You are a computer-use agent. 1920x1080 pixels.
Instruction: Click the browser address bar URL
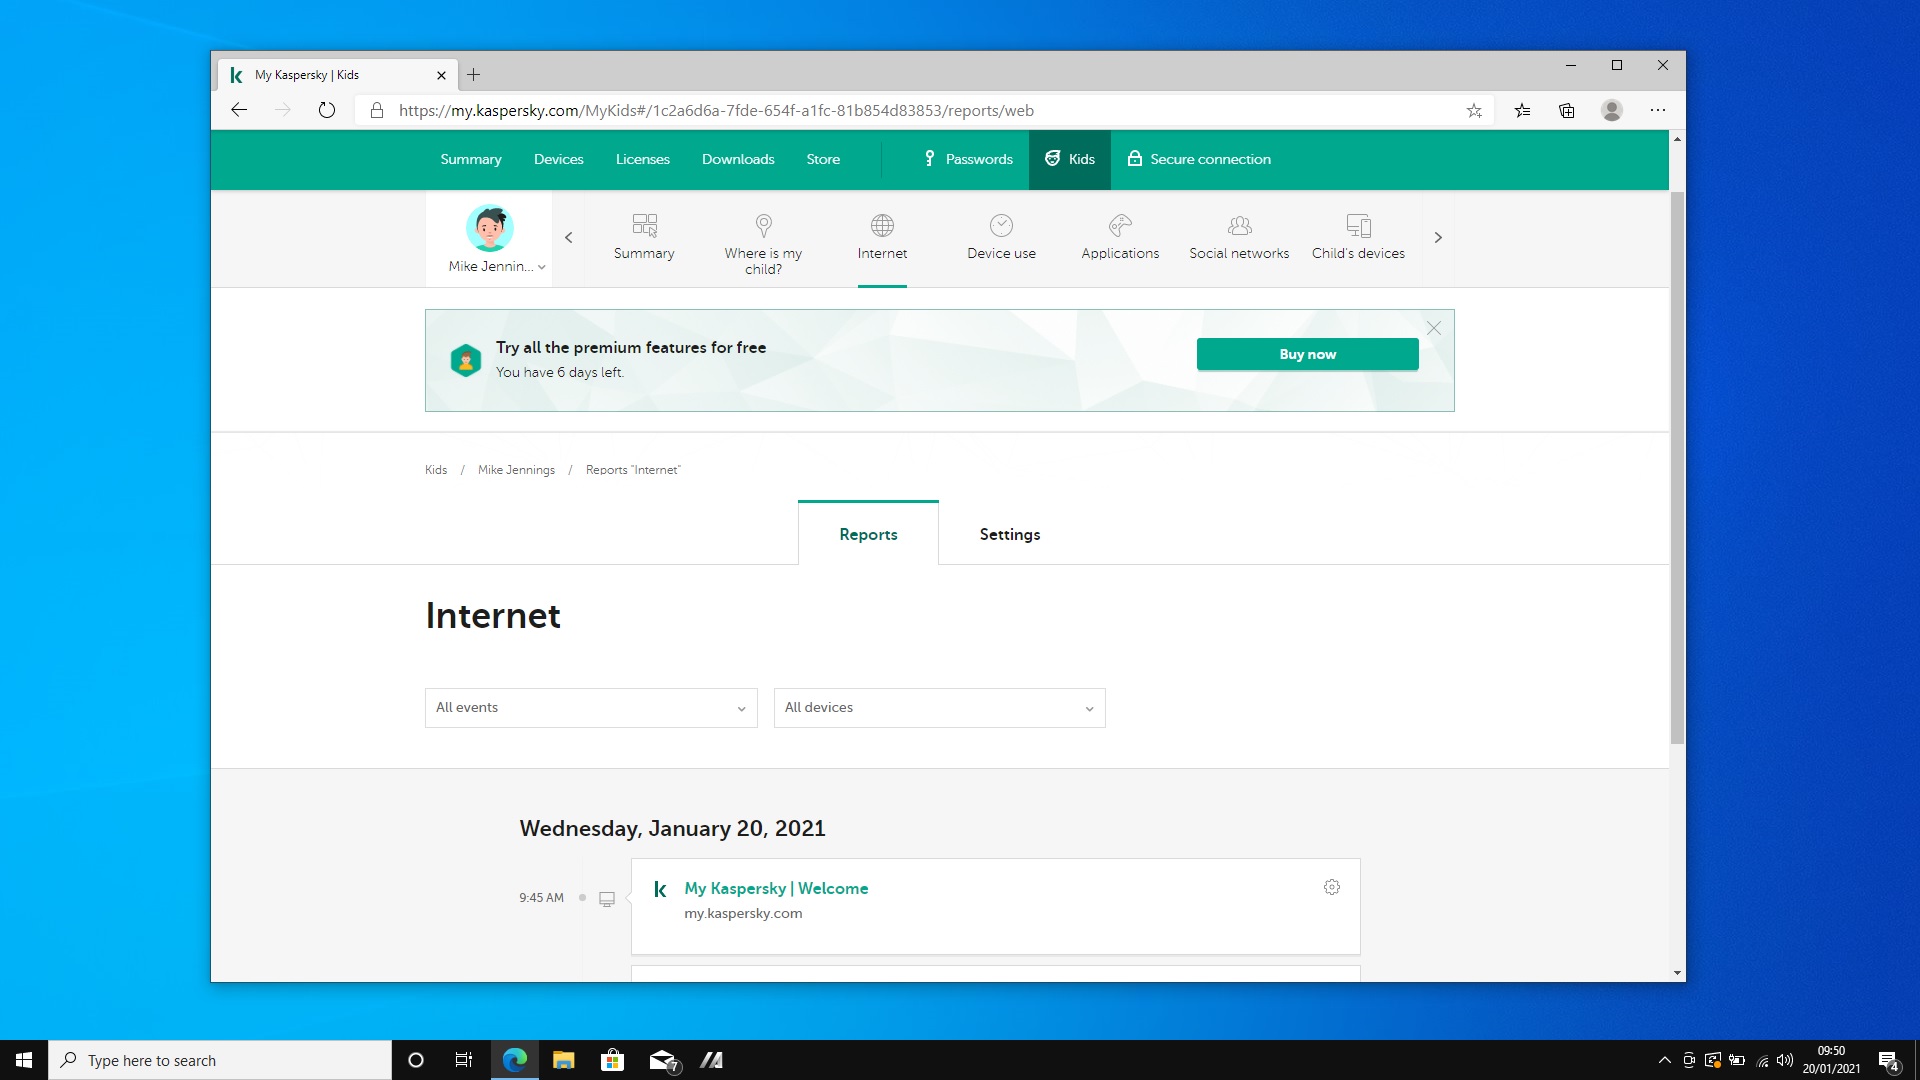(x=716, y=110)
